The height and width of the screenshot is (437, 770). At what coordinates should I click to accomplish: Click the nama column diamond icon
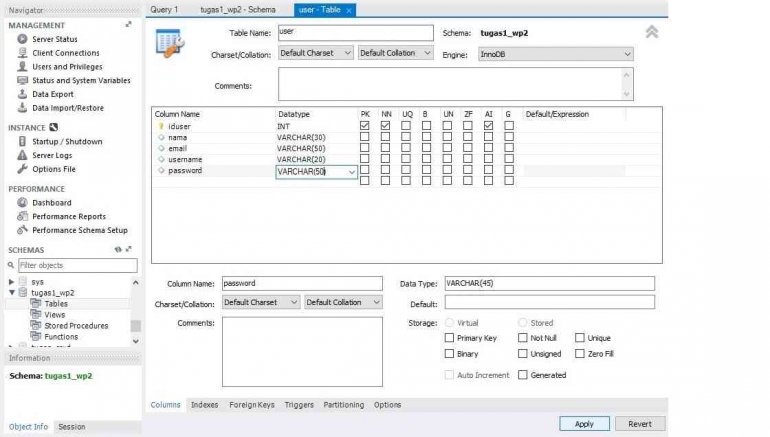click(161, 137)
